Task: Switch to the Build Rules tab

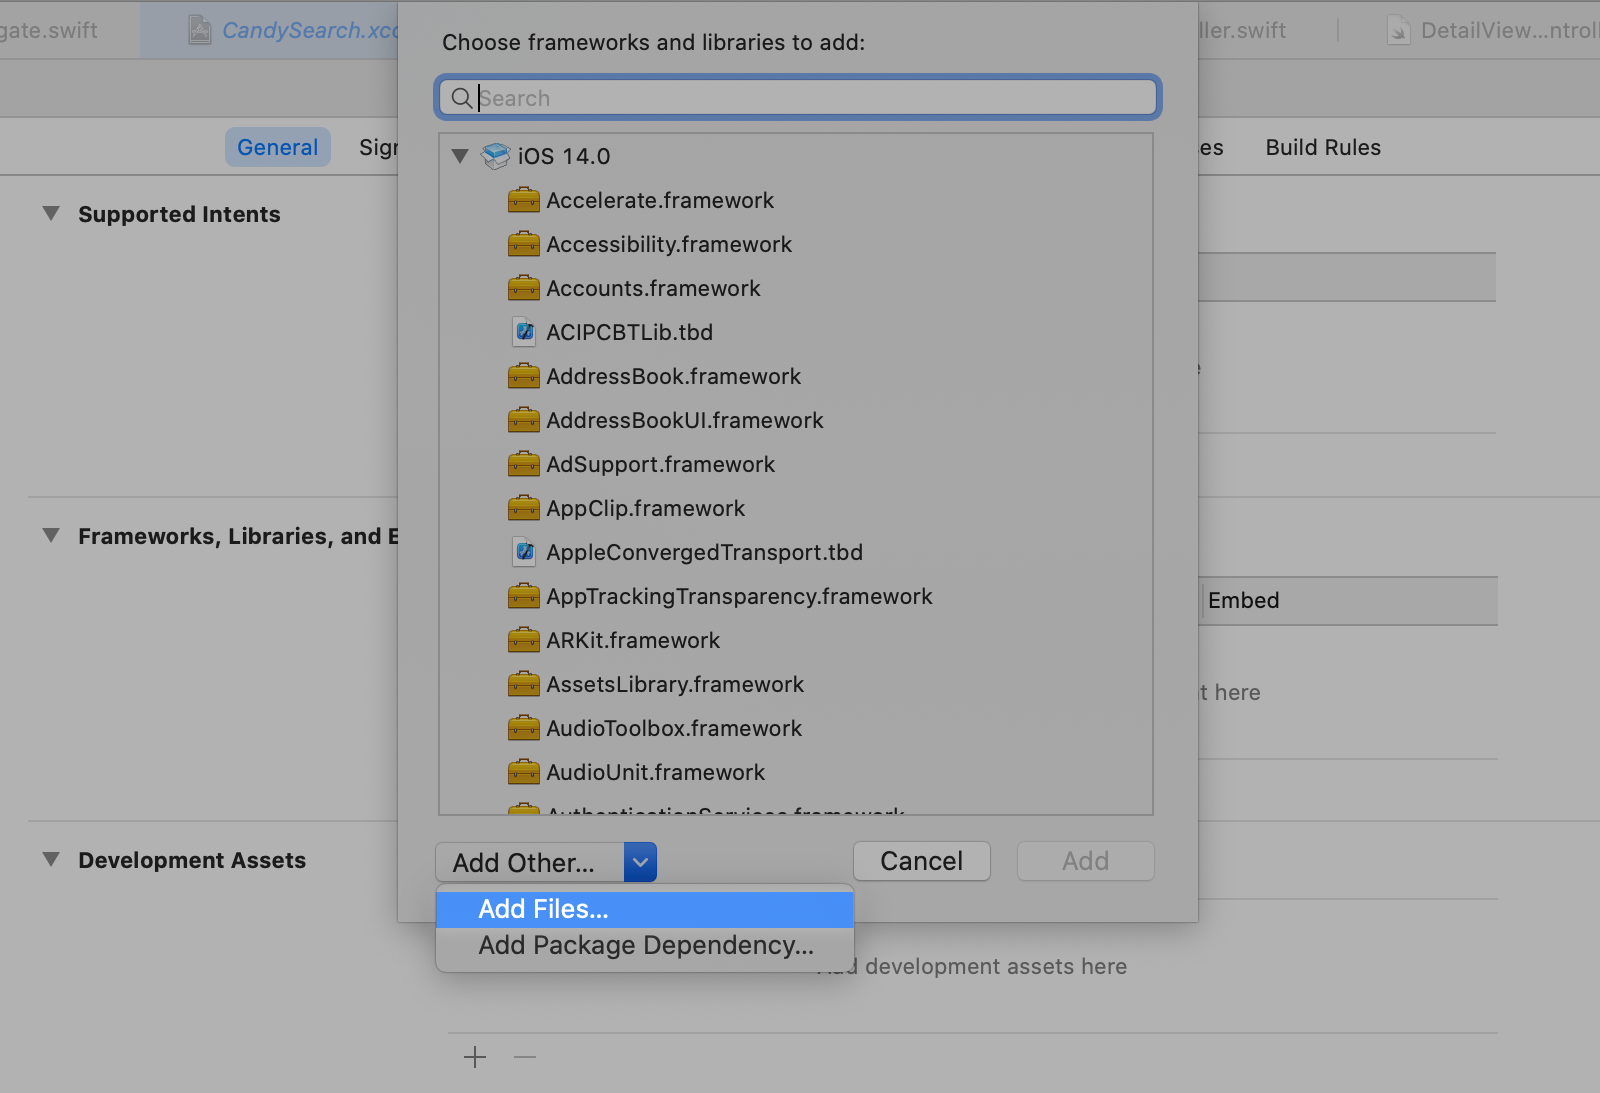Action: (1322, 147)
